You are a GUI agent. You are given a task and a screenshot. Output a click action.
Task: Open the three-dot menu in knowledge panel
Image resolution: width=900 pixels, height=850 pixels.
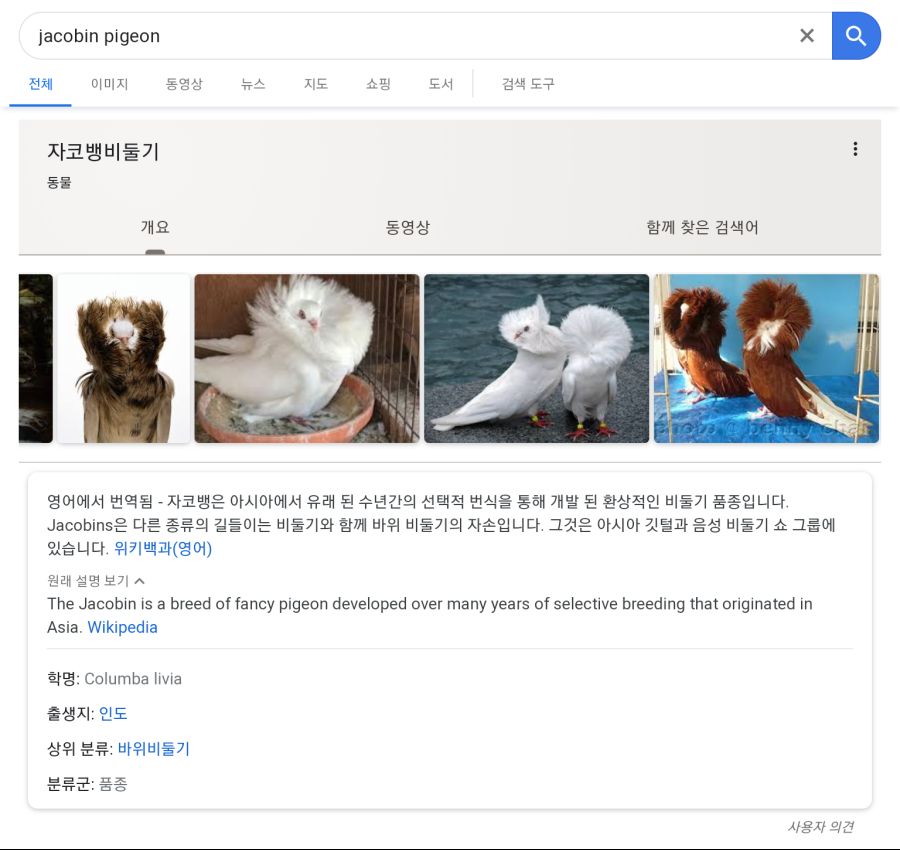pyautogui.click(x=855, y=149)
